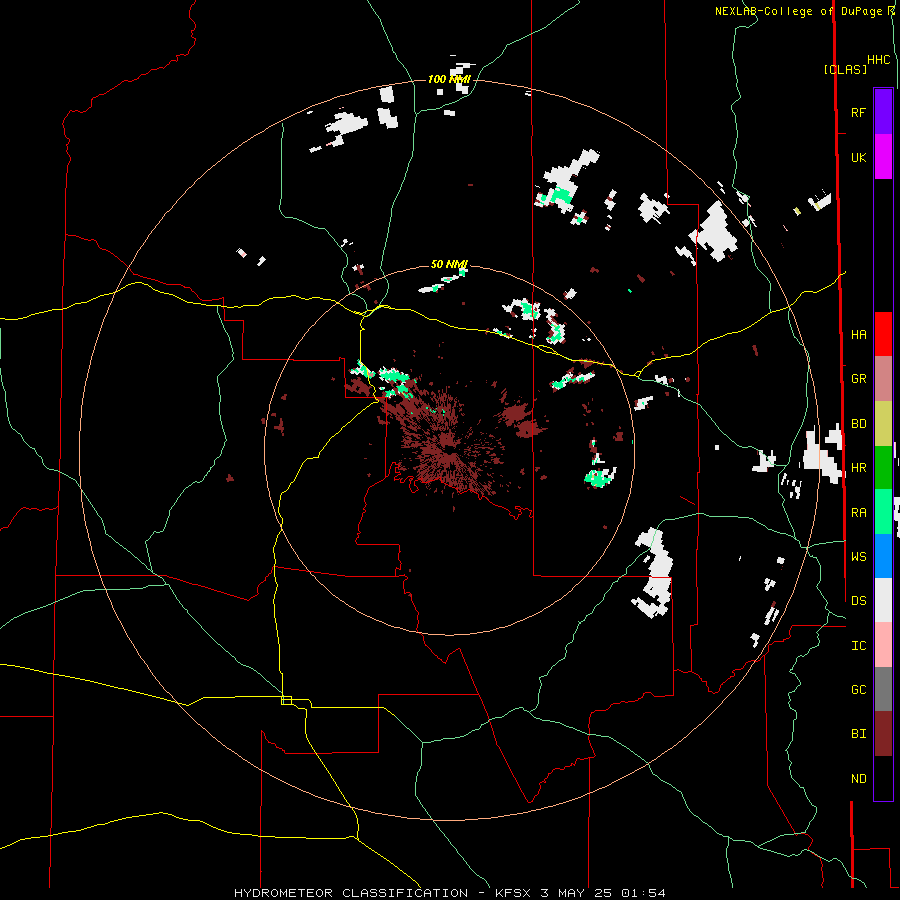The width and height of the screenshot is (900, 900).
Task: Click the "UK" legend label
Action: (x=858, y=158)
